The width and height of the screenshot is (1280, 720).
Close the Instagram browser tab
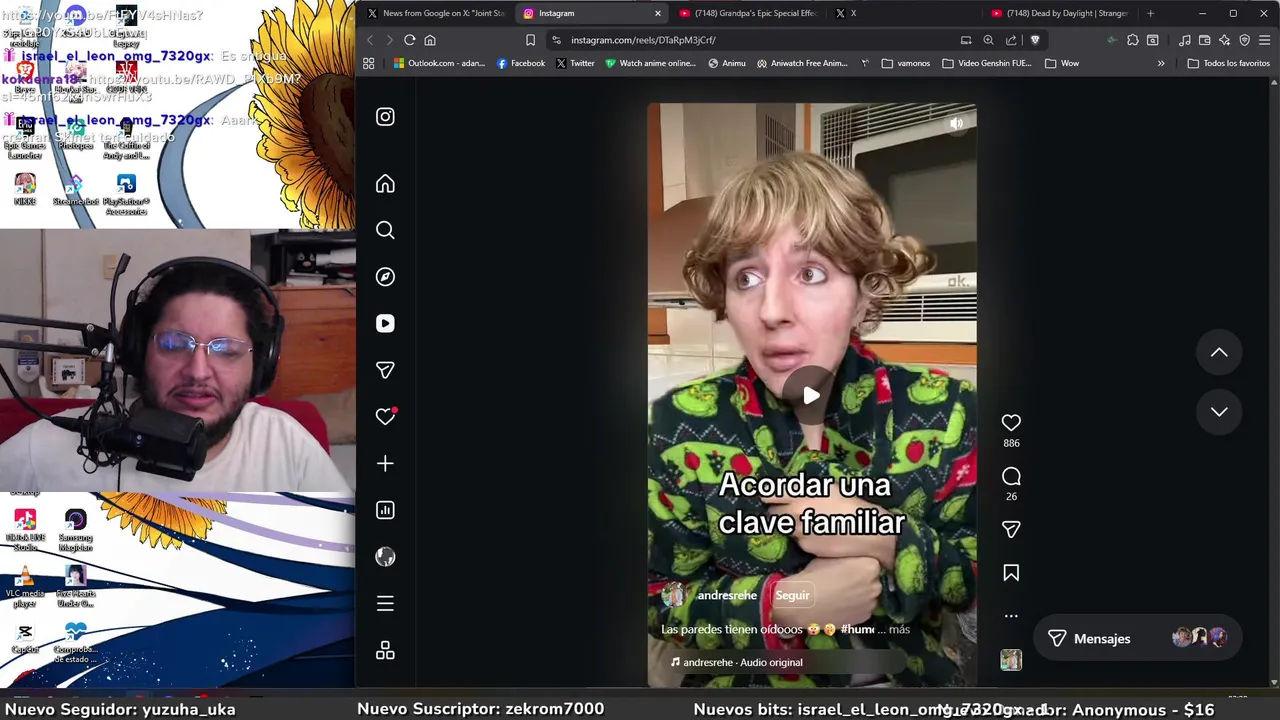(657, 13)
